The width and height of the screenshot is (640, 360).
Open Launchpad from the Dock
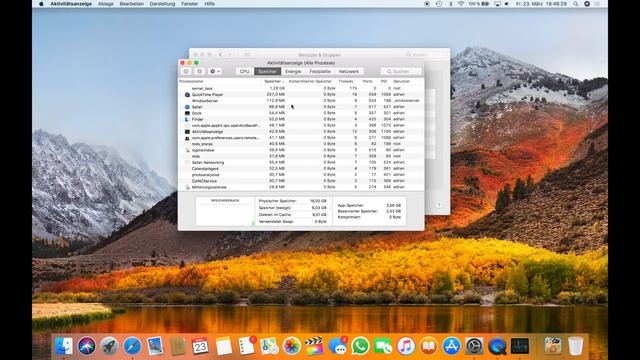pos(109,346)
